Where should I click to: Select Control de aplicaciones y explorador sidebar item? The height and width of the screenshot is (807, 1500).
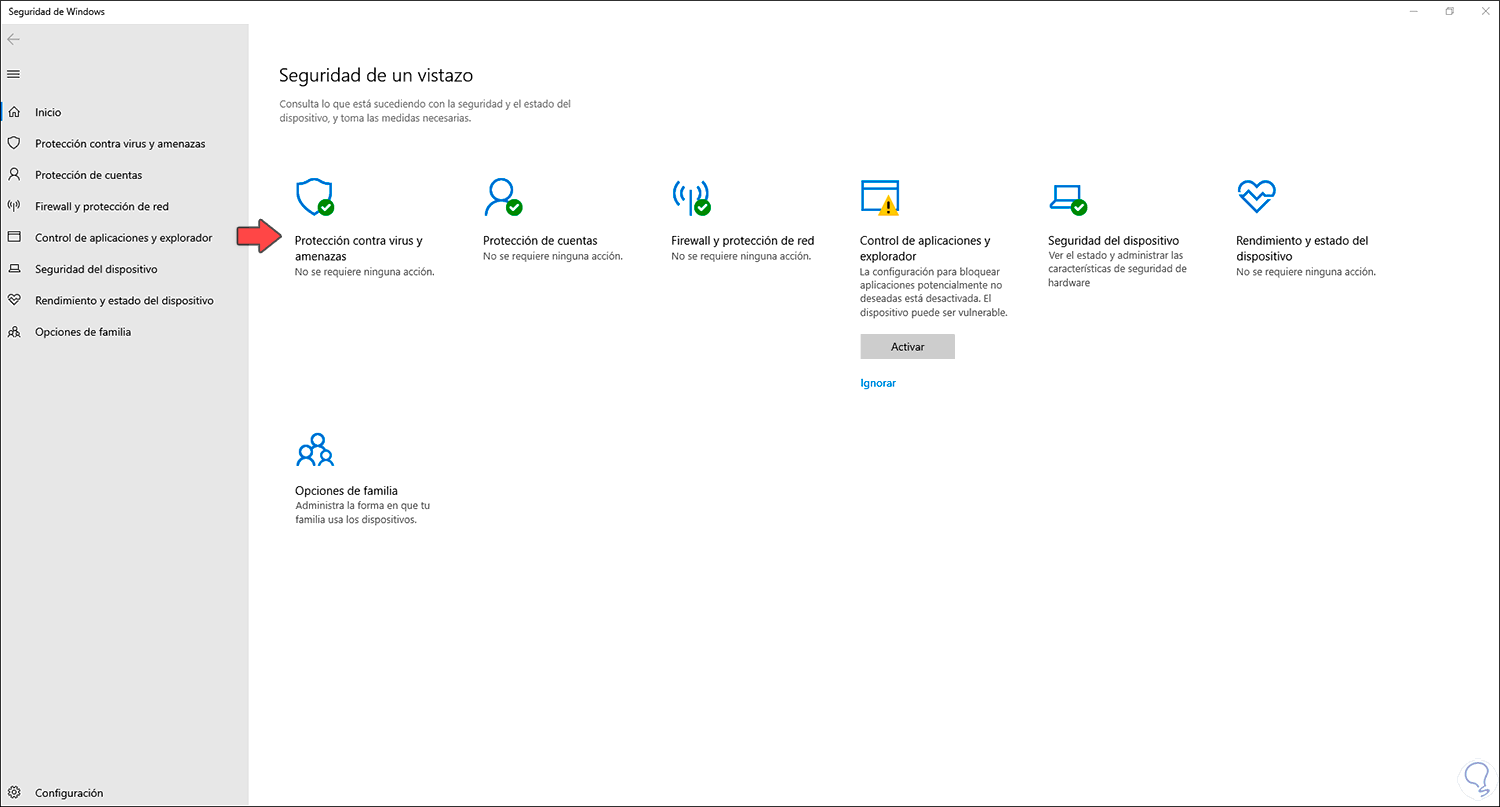(x=123, y=238)
